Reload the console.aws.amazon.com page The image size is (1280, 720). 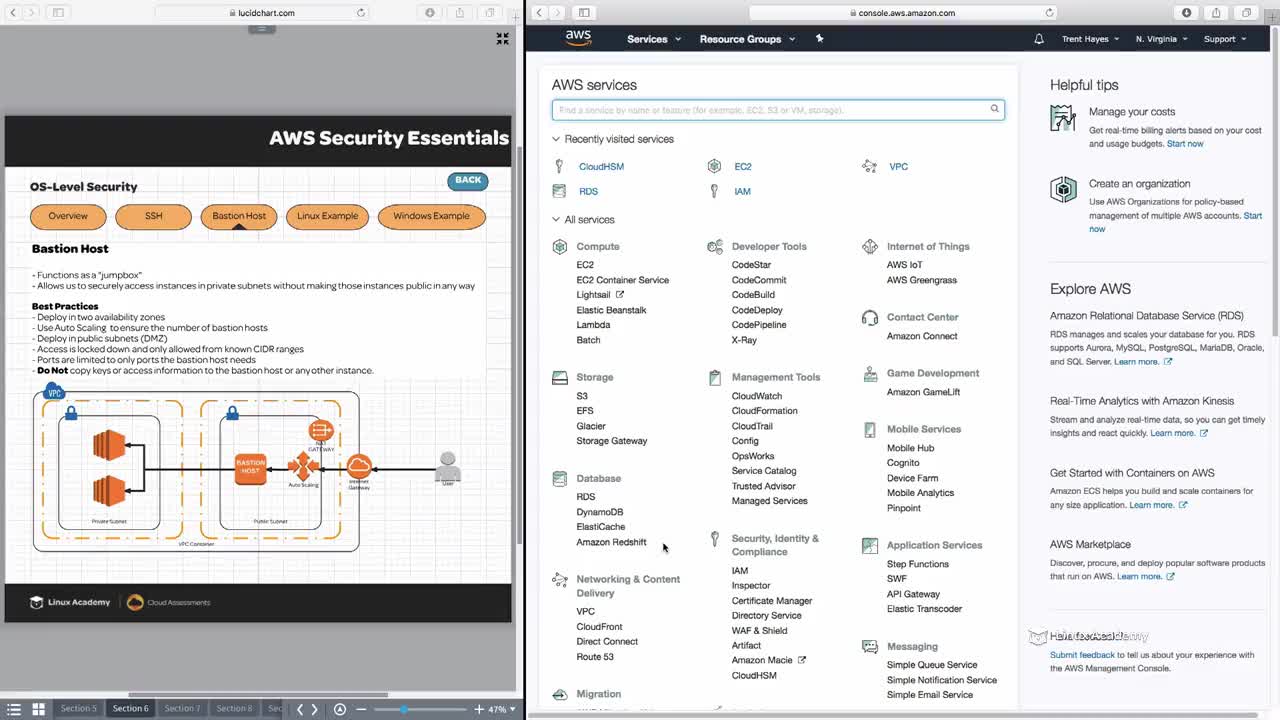tap(1049, 13)
